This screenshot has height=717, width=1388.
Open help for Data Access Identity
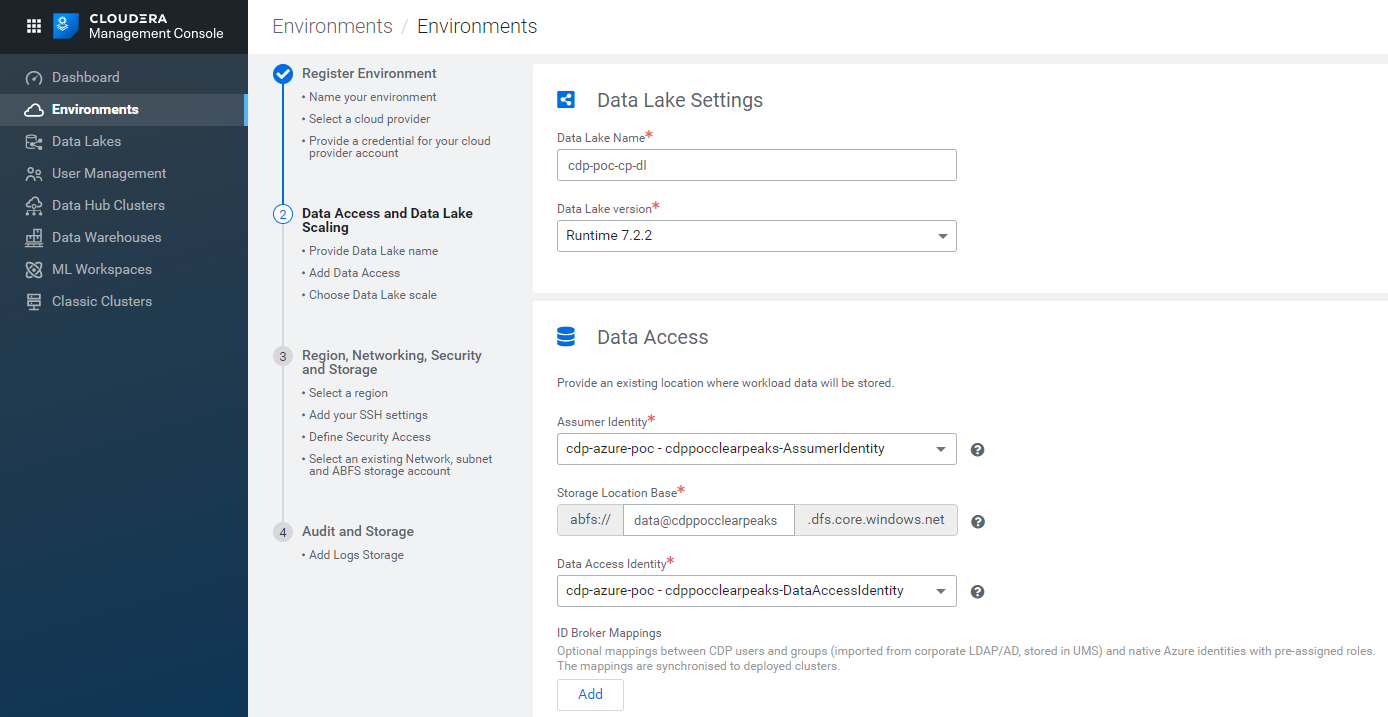978,592
